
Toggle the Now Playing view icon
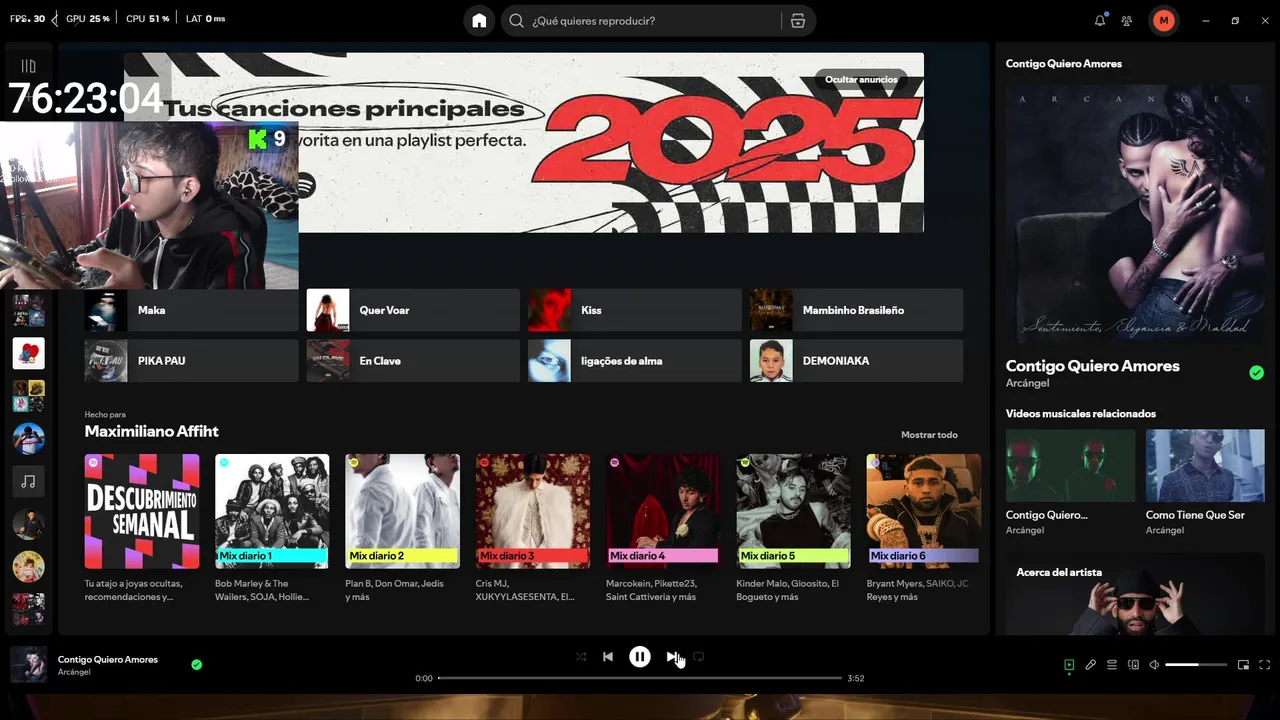click(x=1069, y=665)
